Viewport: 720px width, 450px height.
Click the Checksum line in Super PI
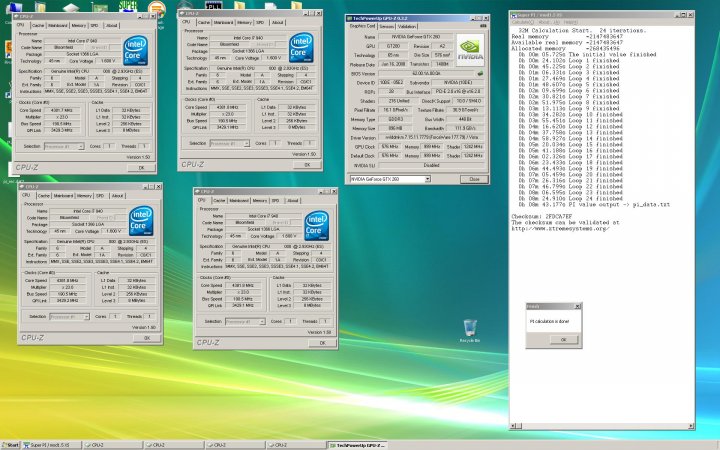[x=542, y=216]
